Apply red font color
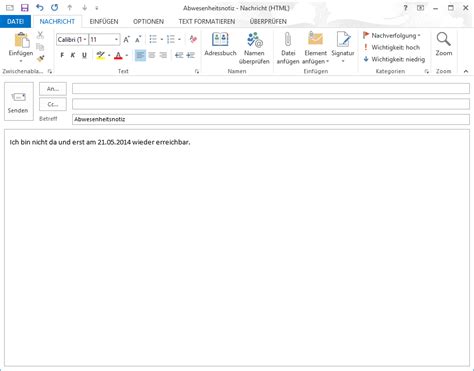Viewport: 474px width, 371px height. coord(118,55)
